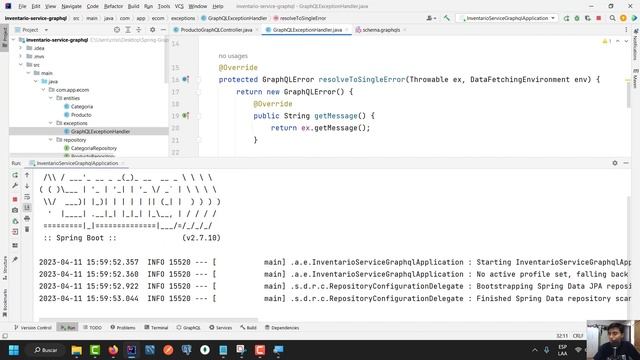Hide the Run tool window
640x360 pixels.
(x=626, y=163)
